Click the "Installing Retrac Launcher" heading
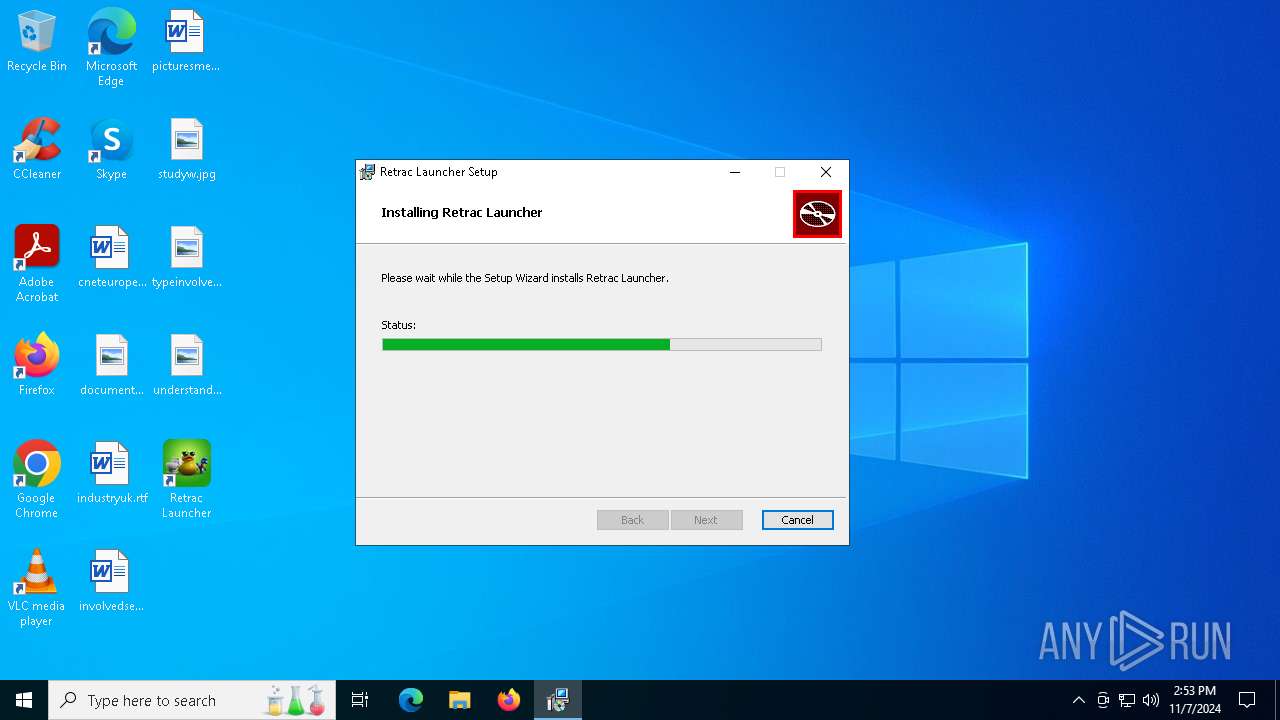 point(462,212)
